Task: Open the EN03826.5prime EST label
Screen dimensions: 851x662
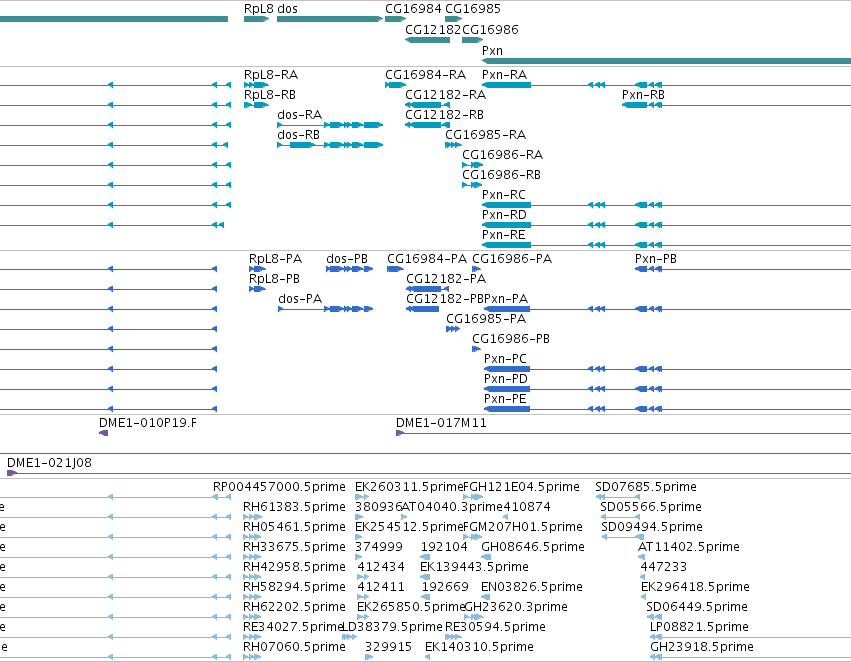Action: pos(532,587)
